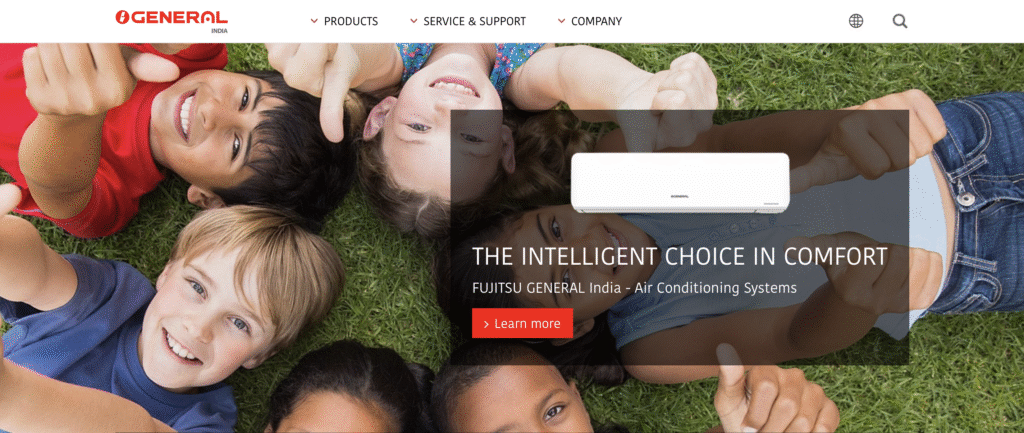Open the globe language selector icon

[856, 21]
